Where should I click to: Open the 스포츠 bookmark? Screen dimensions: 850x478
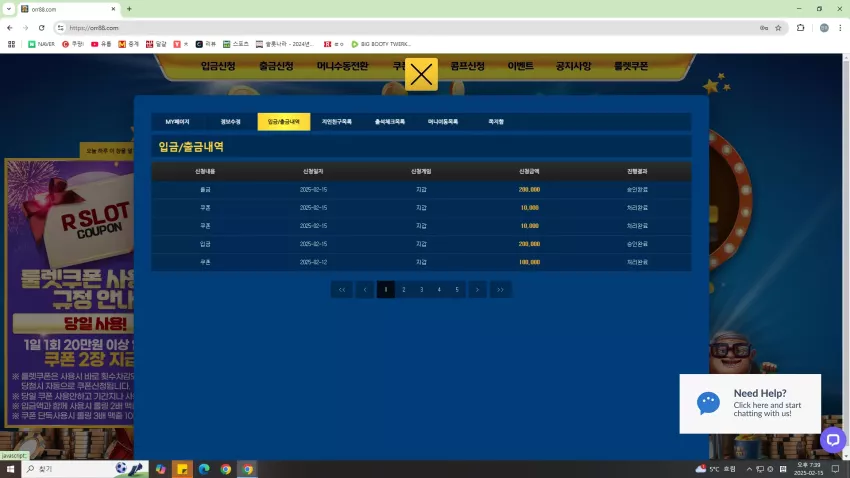click(x=236, y=44)
